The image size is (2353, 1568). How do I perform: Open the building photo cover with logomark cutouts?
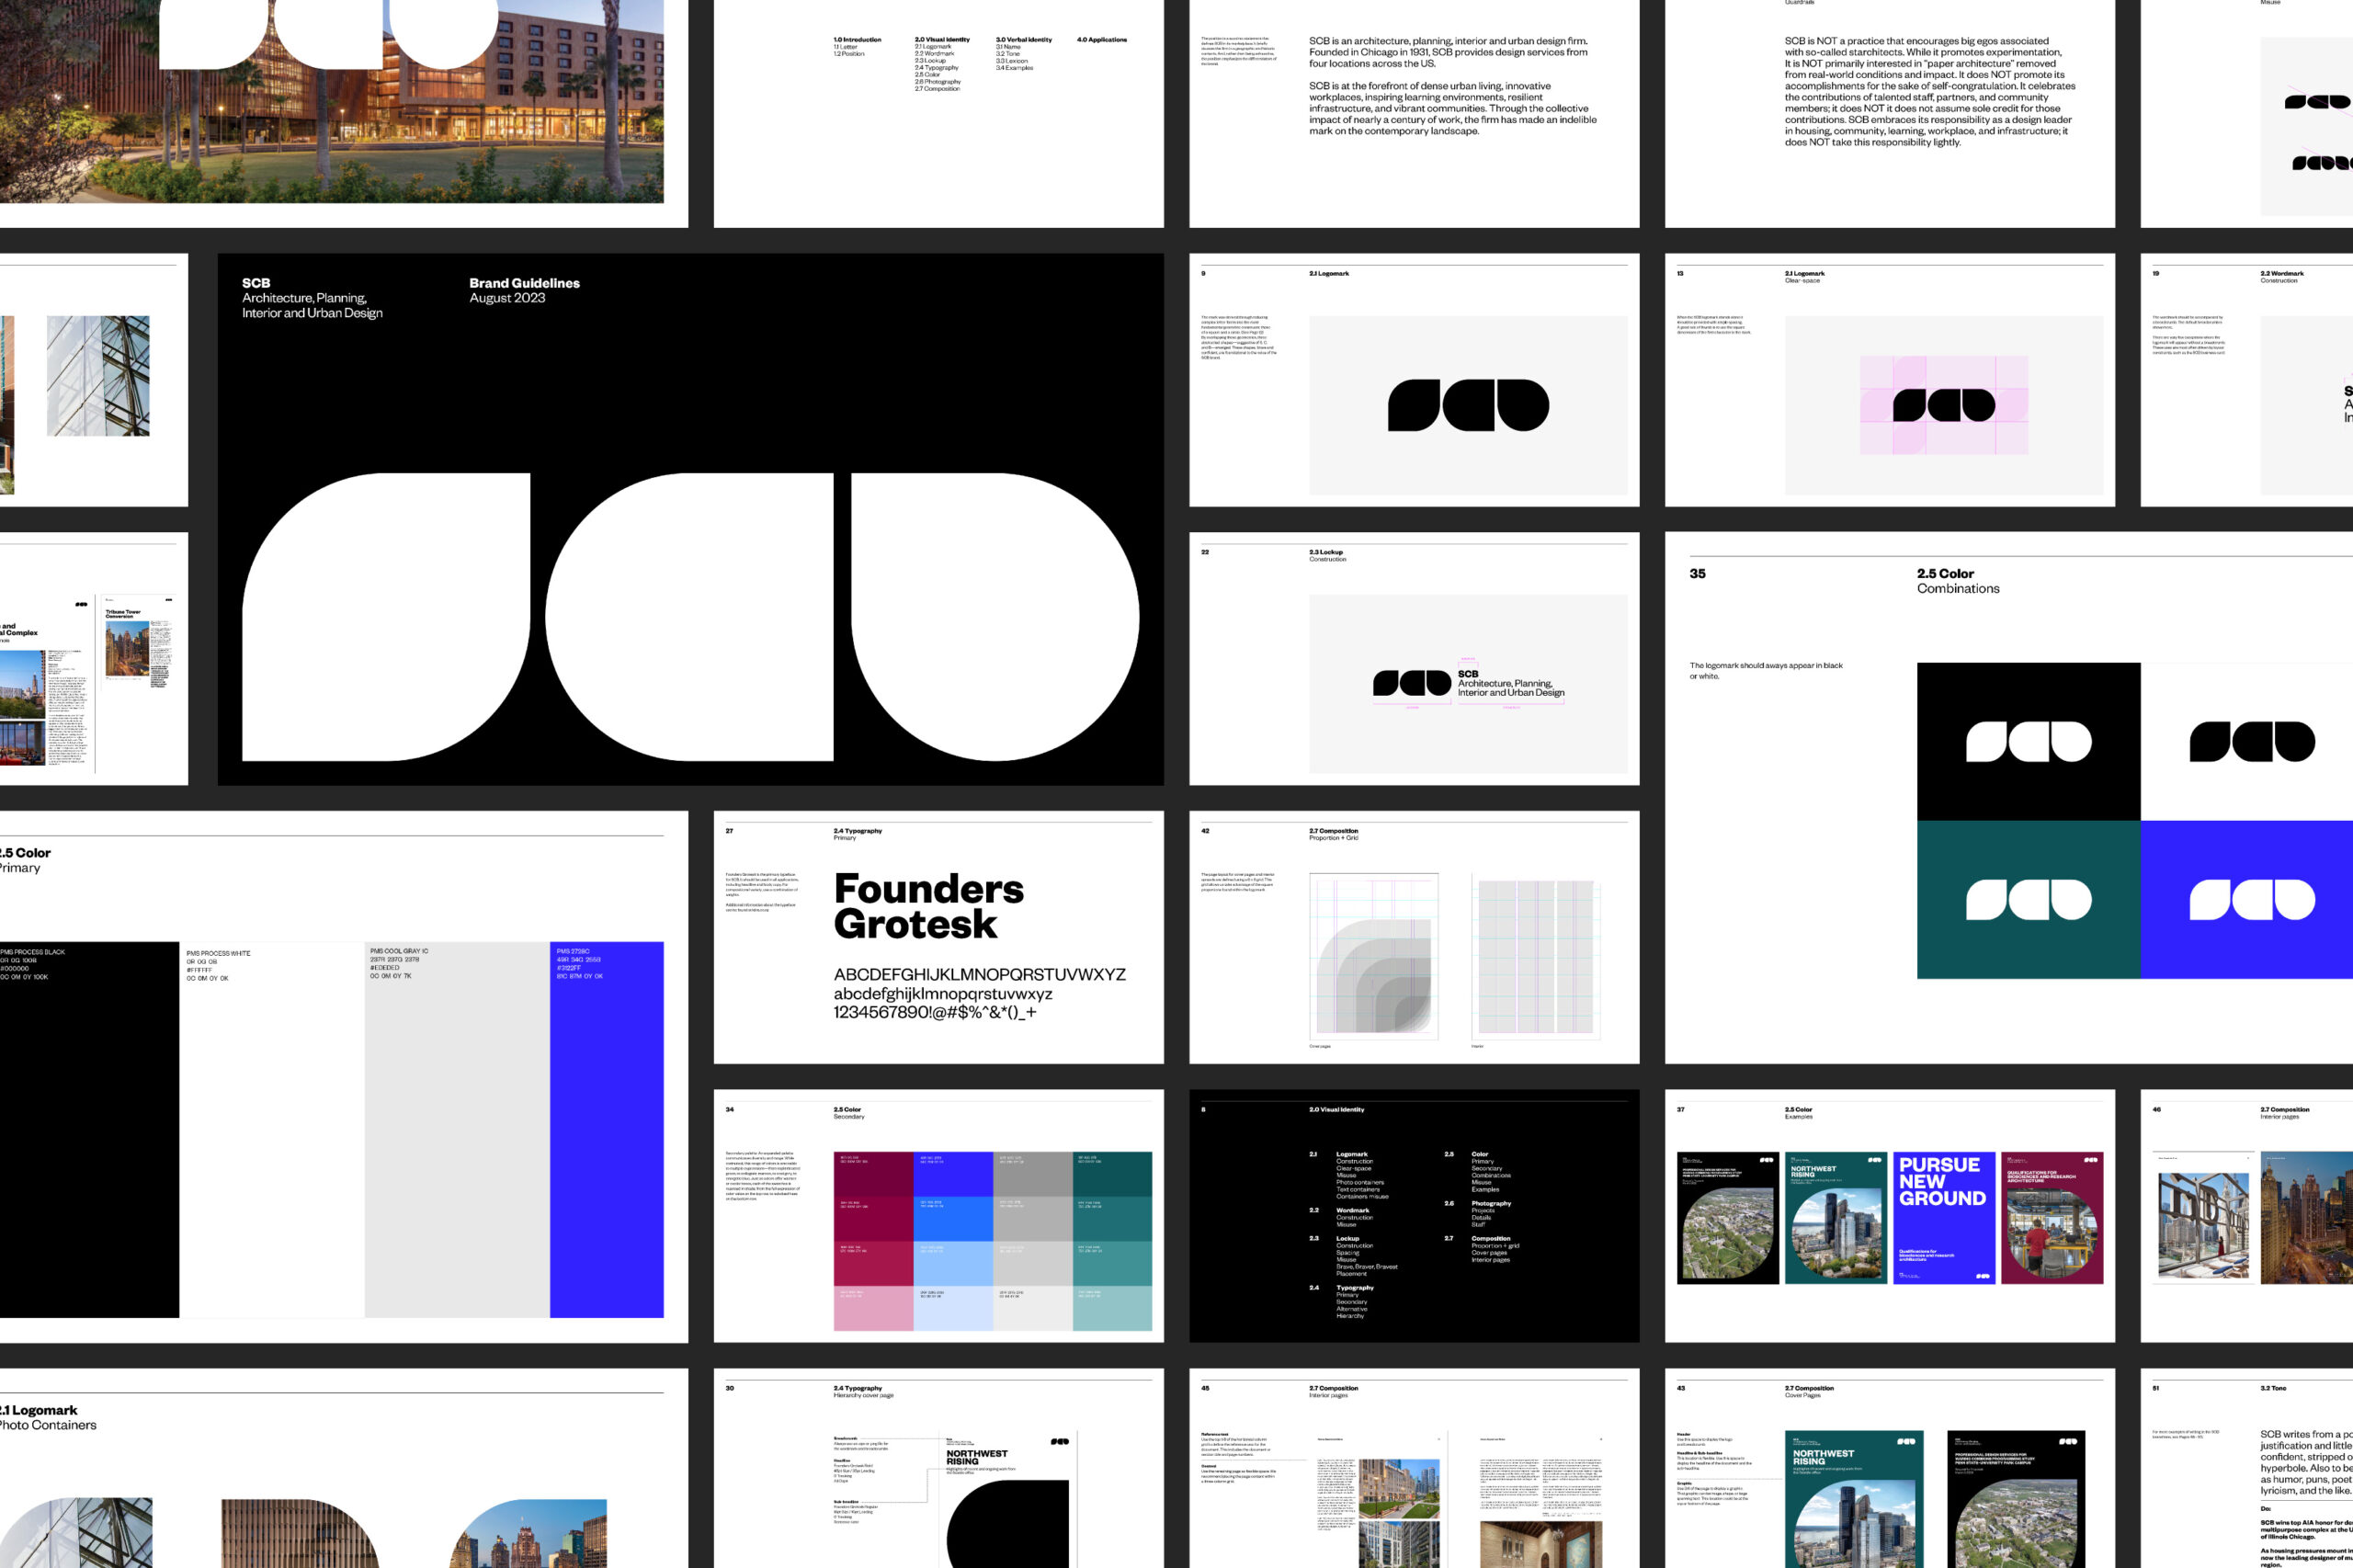click(332, 101)
